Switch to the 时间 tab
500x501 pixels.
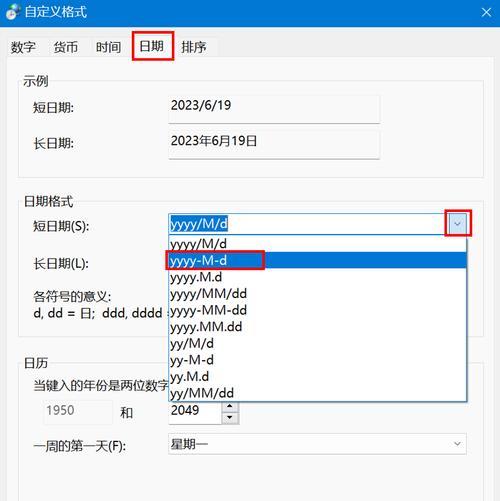(108, 47)
